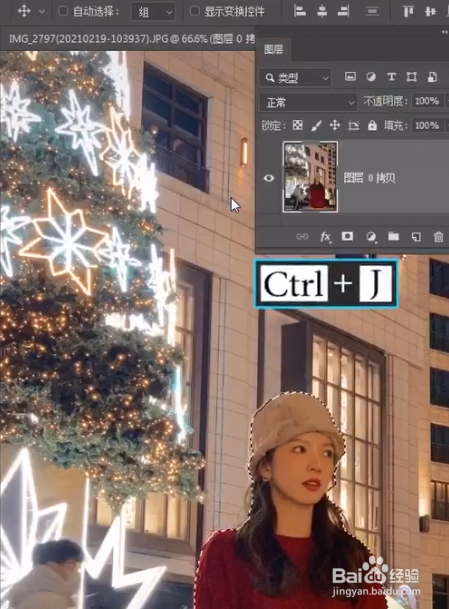Filter layers by pixel layer icon
Image resolution: width=449 pixels, height=609 pixels.
point(350,77)
